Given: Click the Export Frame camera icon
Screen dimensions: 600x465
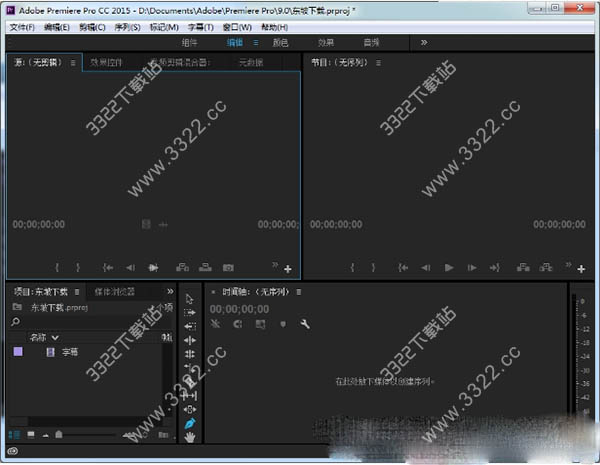Looking at the screenshot, I should coord(228,268).
